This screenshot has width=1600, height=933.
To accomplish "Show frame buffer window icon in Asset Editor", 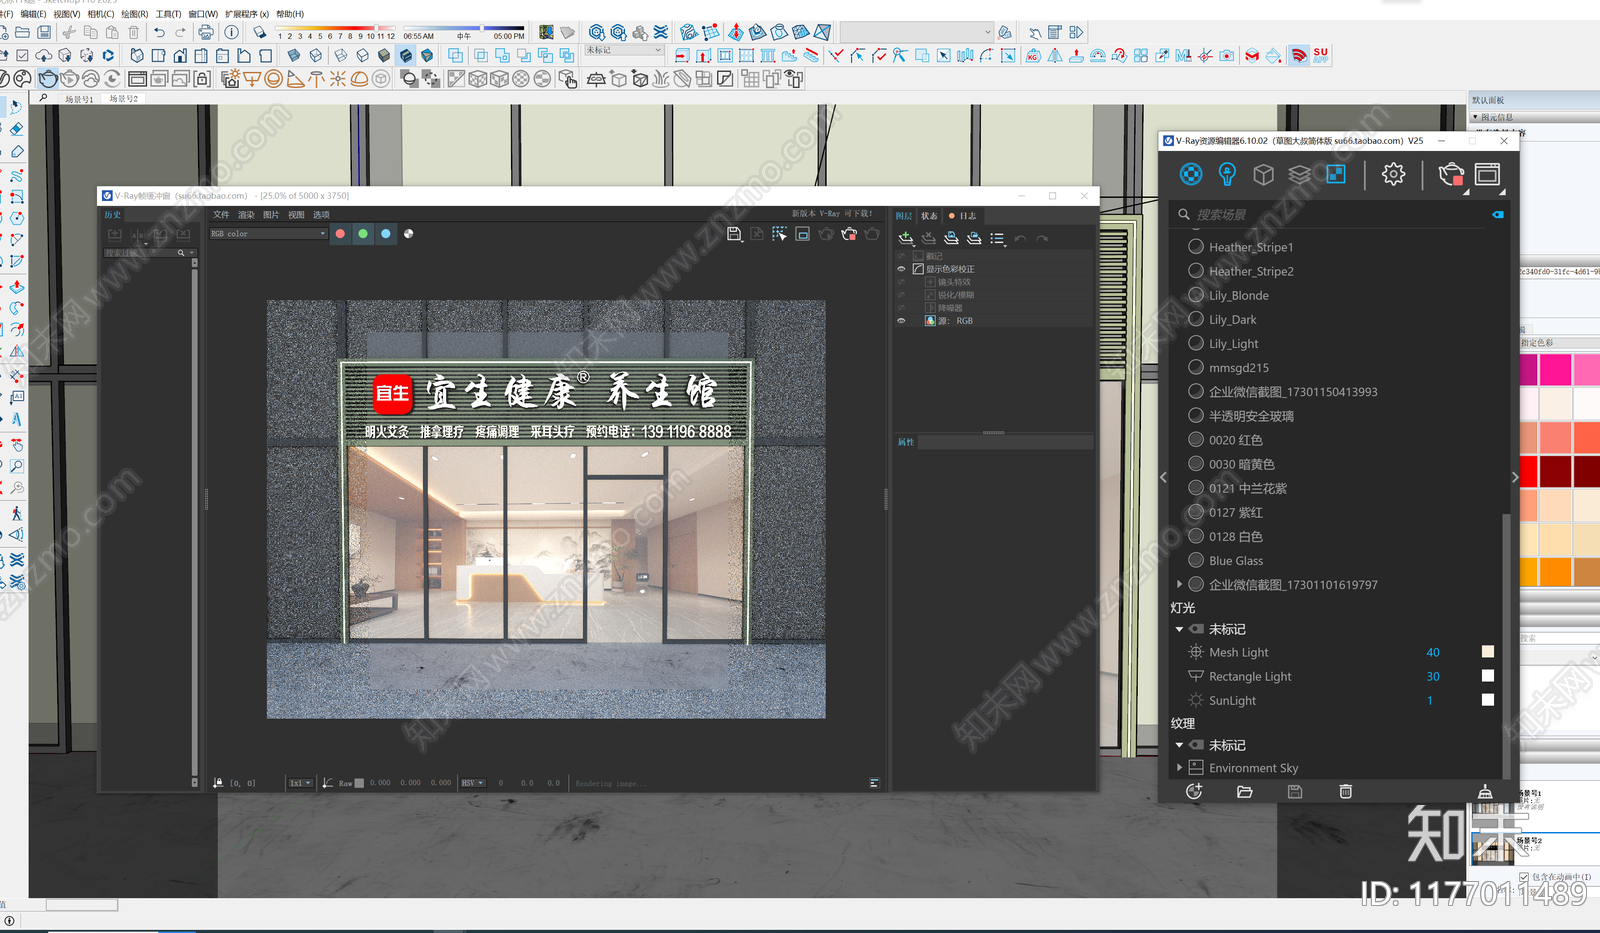I will 1488,175.
